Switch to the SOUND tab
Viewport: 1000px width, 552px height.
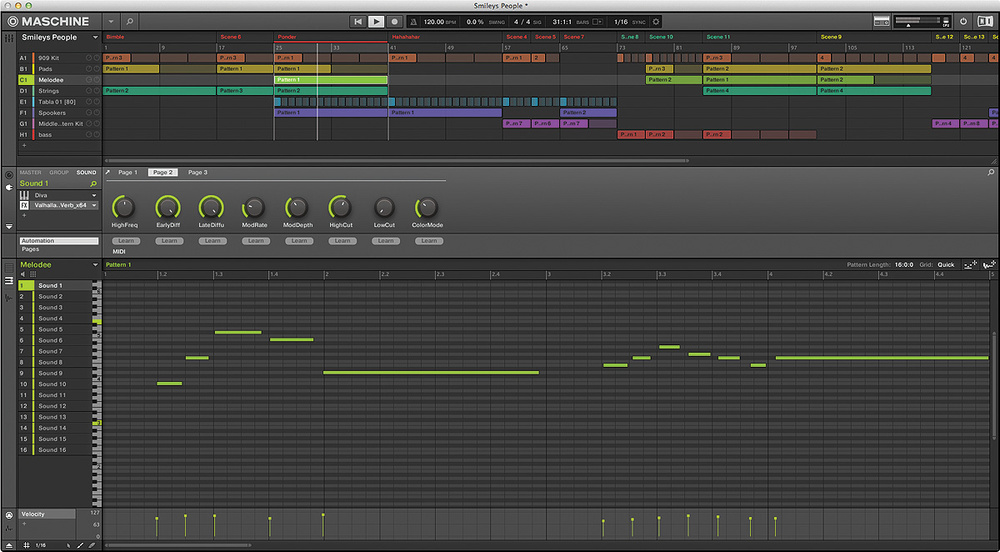click(86, 173)
